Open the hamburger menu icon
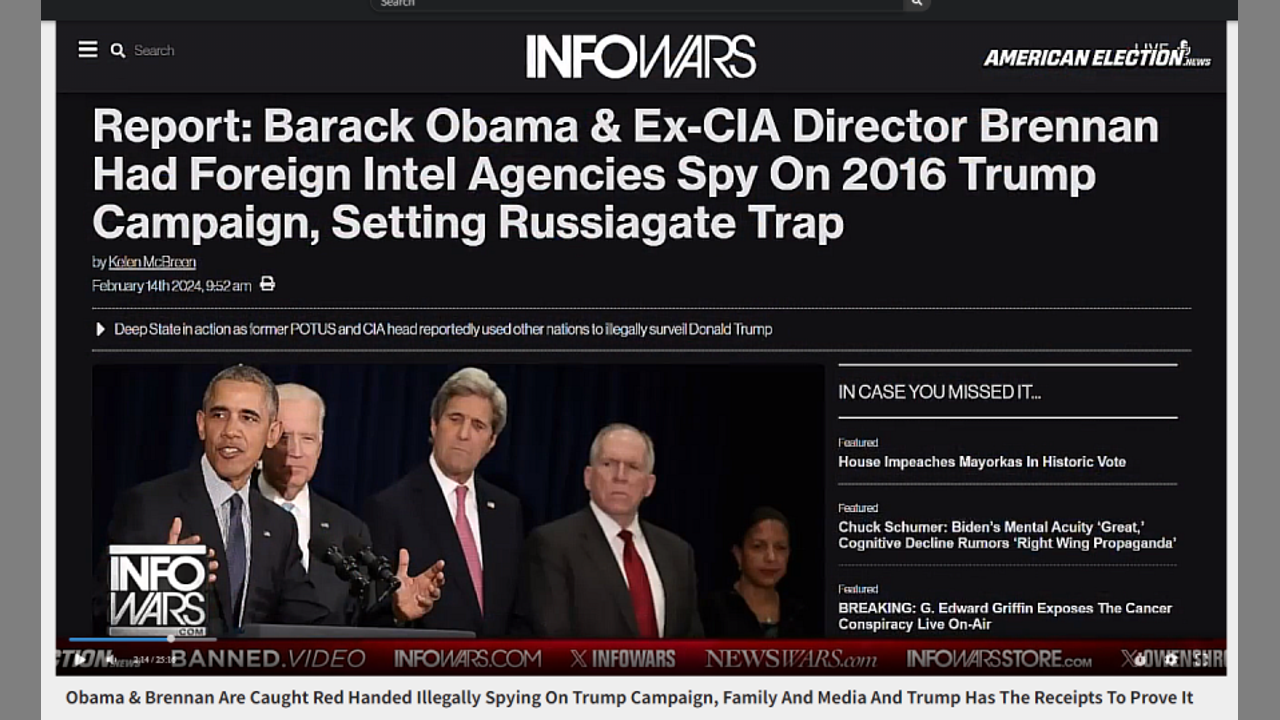This screenshot has width=1280, height=720. [x=88, y=49]
